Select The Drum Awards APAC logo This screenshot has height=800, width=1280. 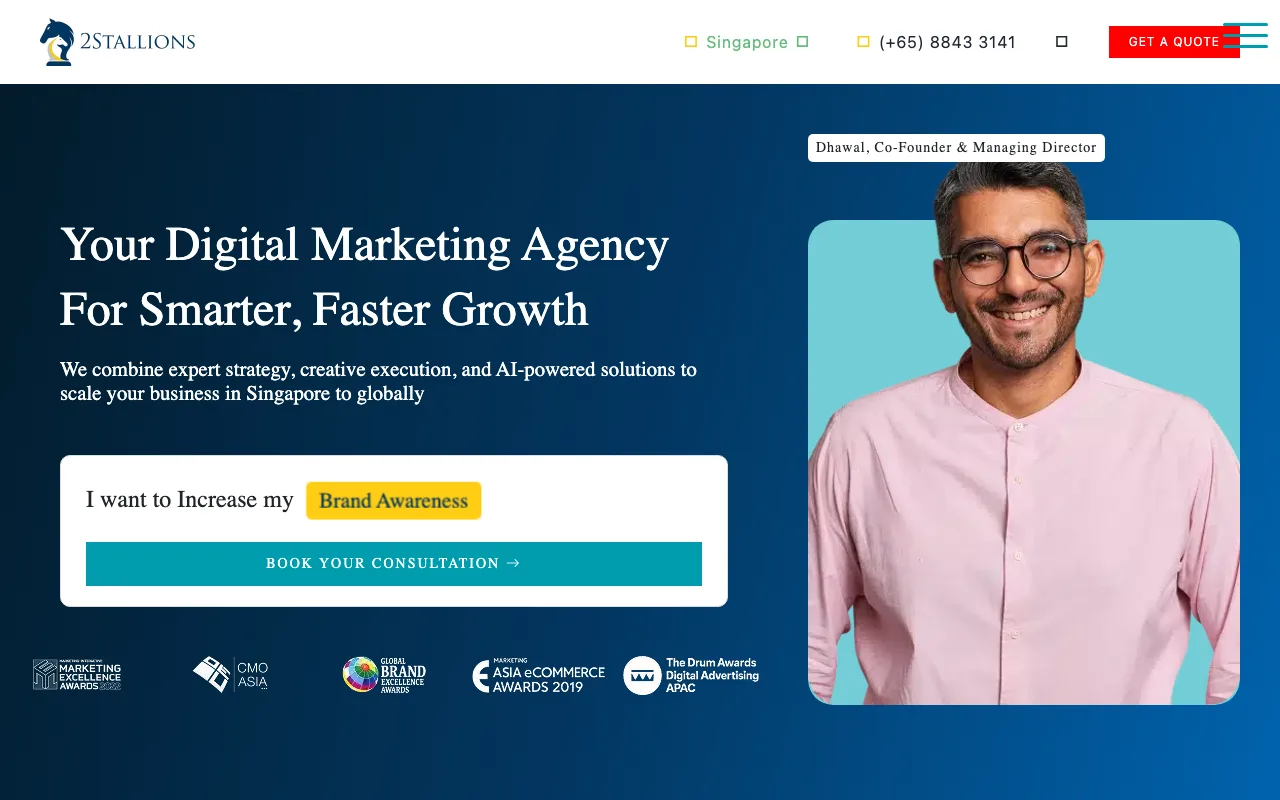point(691,675)
